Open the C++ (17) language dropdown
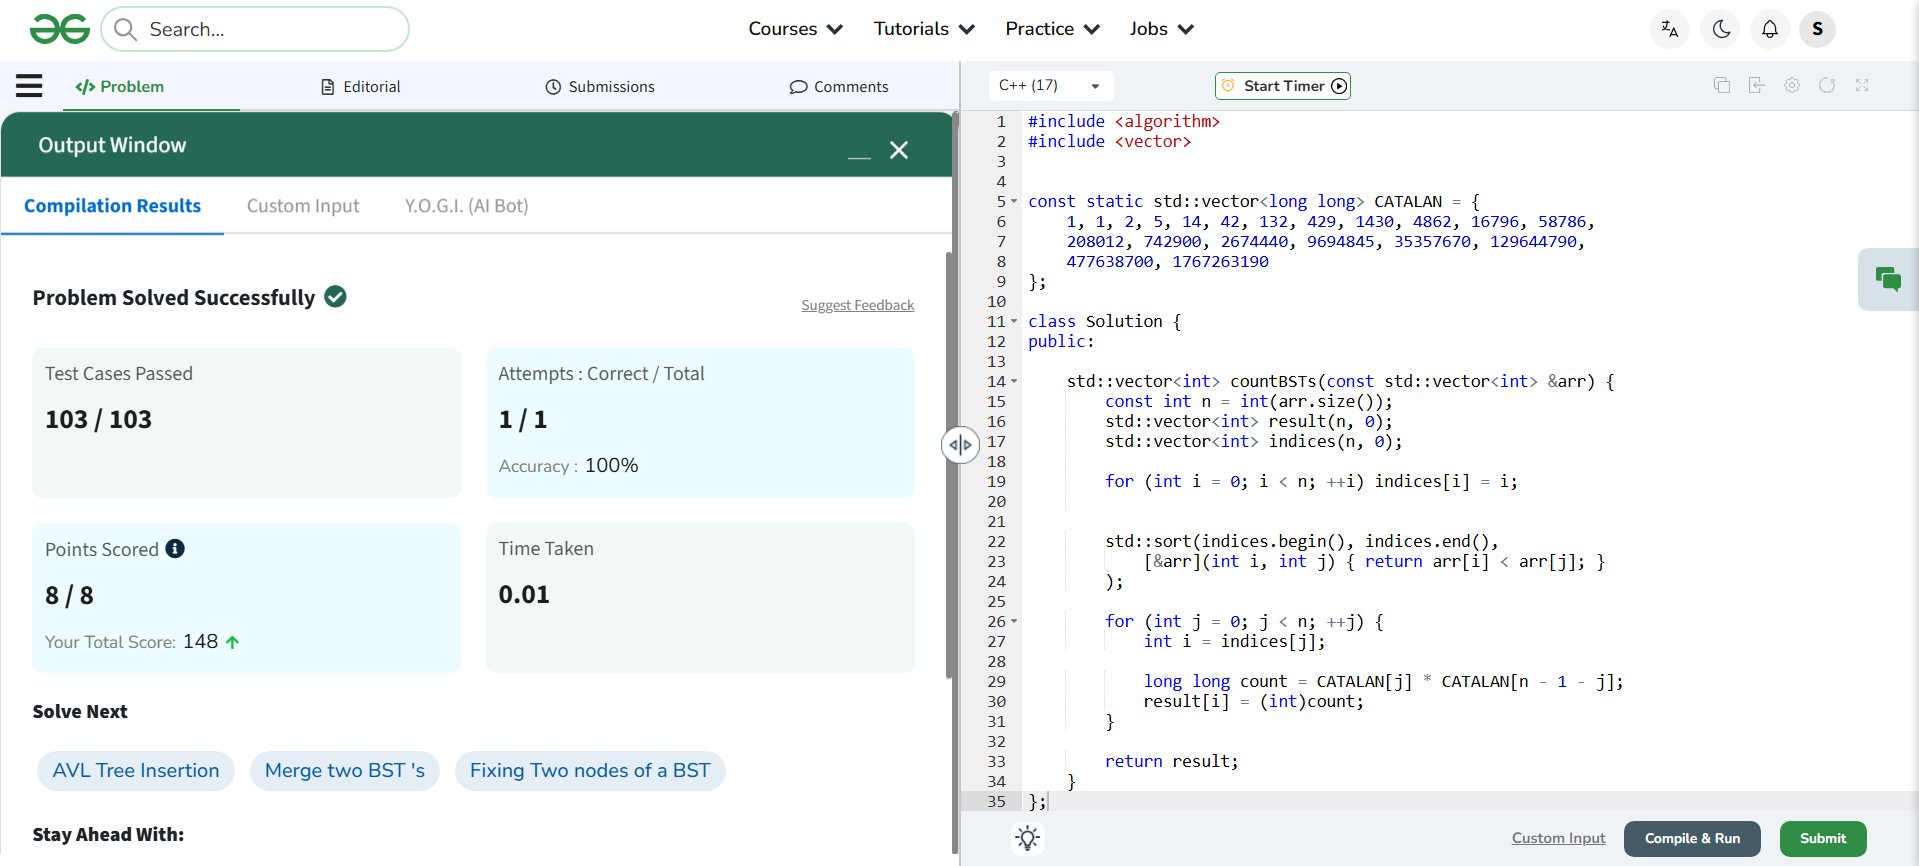 (1049, 86)
